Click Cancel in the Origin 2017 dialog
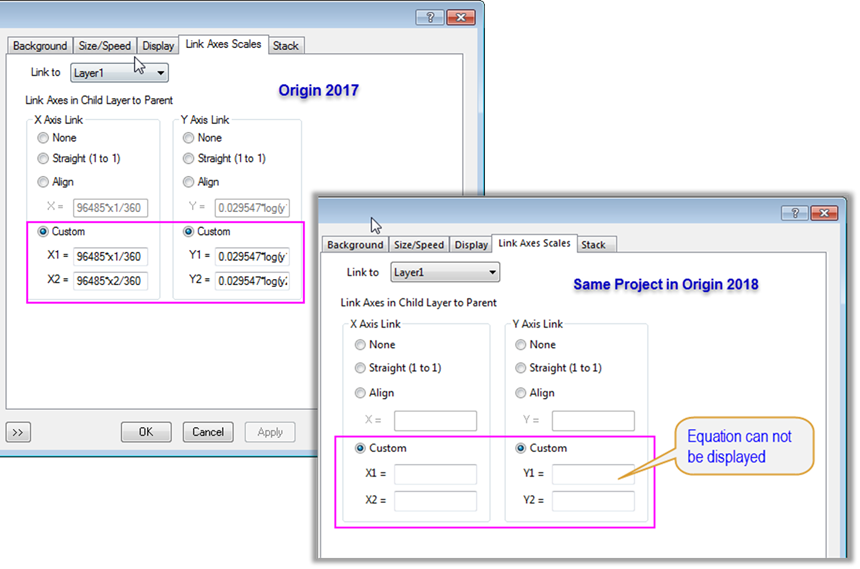Screen dimensions: 860x569 (x=208, y=432)
